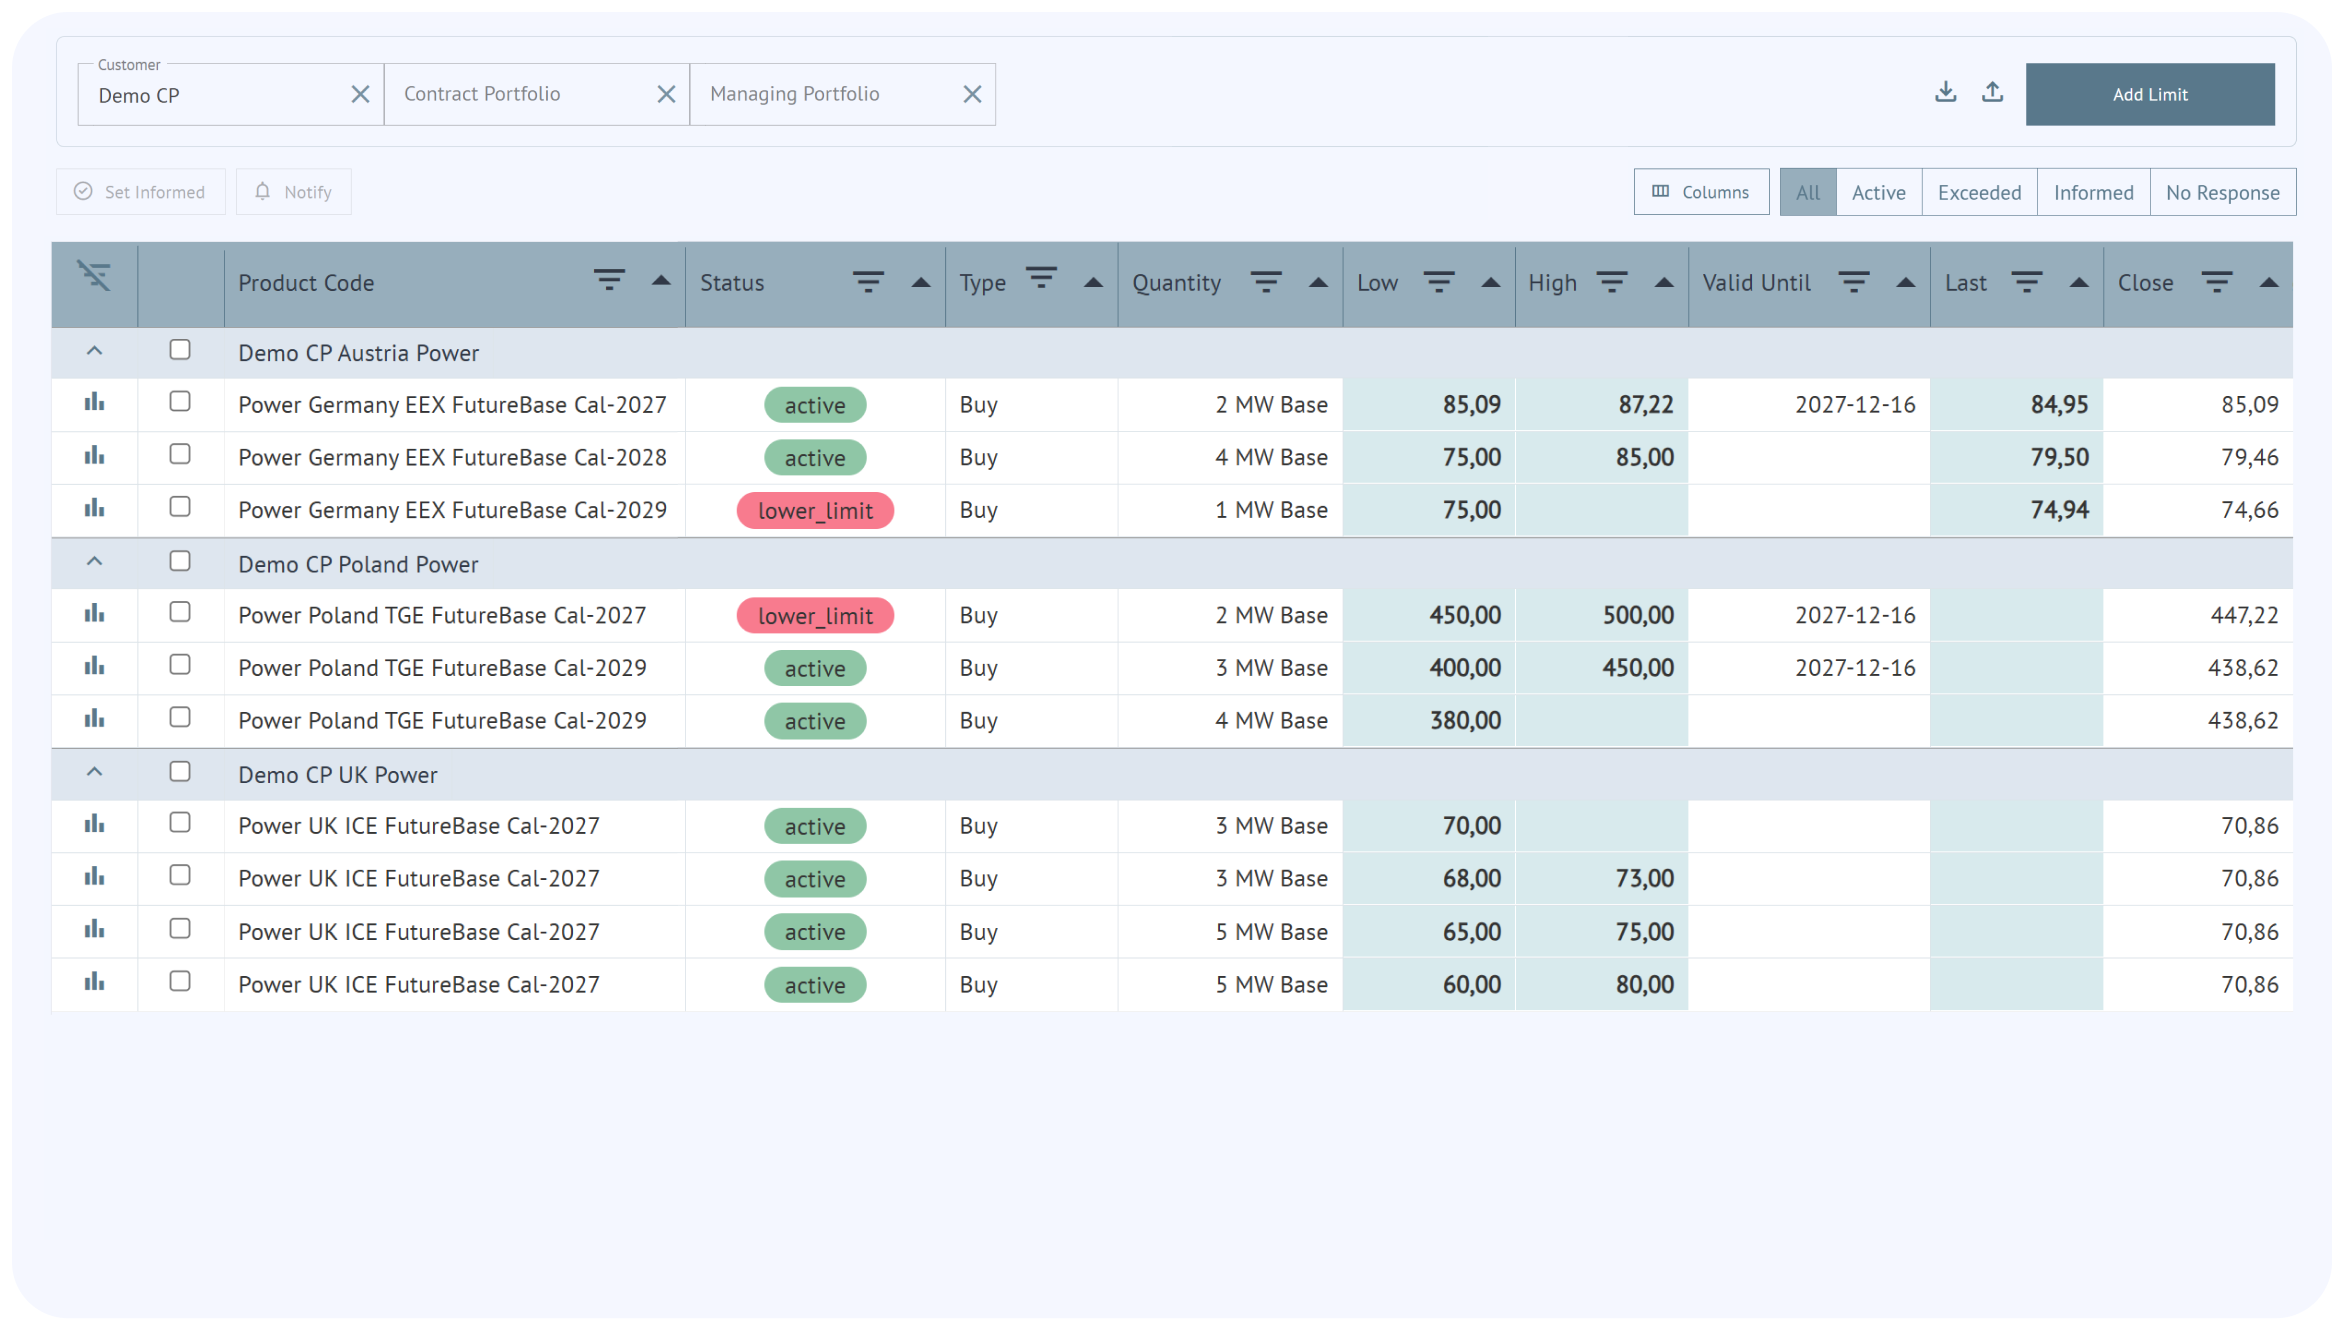
Task: Select the No Response tab
Action: [2222, 192]
